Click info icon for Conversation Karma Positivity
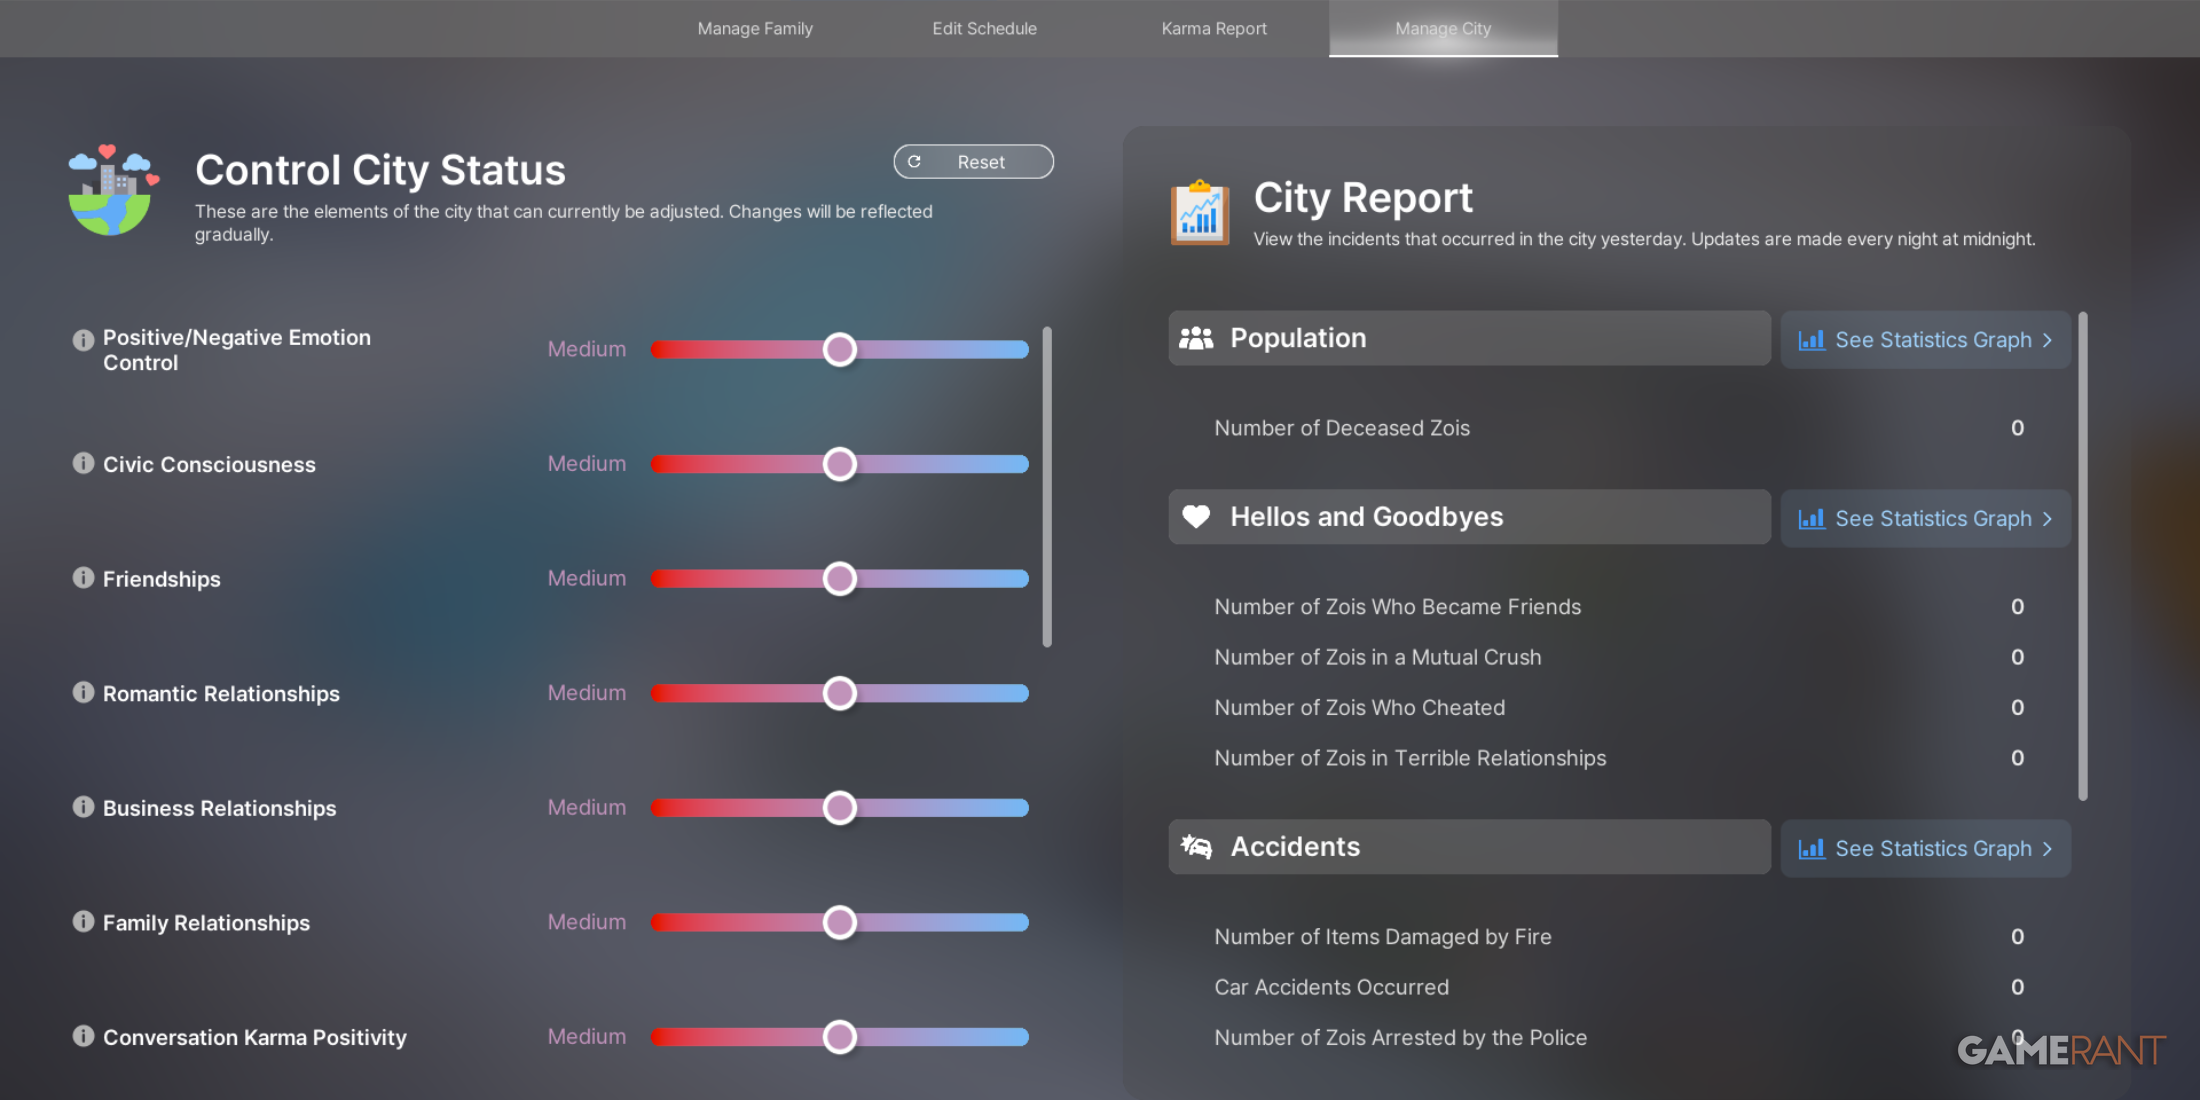The image size is (2200, 1100). coord(83,1036)
